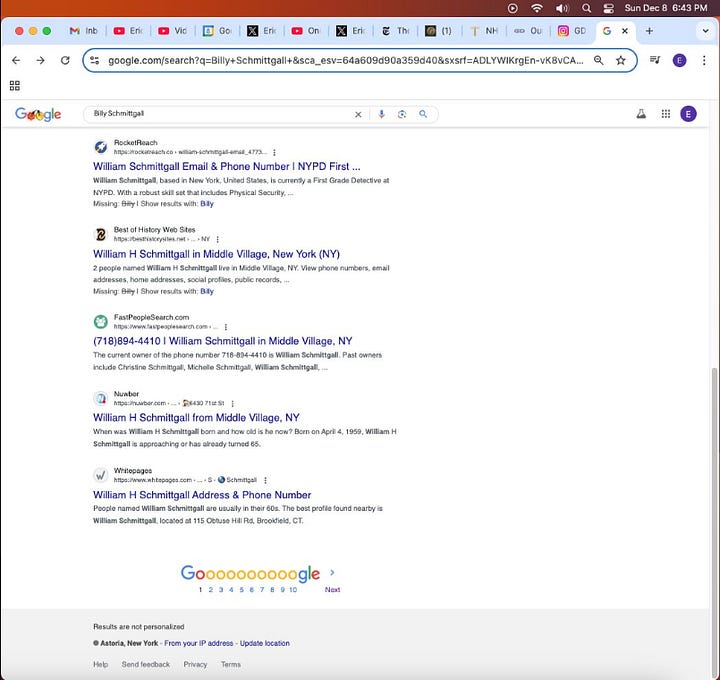Open site information icon in address bar
The image size is (720, 680).
(x=95, y=60)
